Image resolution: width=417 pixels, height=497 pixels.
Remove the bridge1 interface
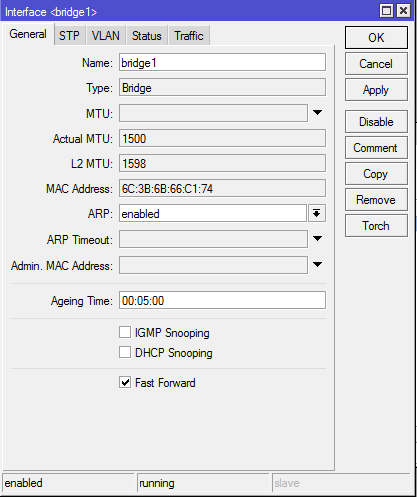tap(376, 200)
